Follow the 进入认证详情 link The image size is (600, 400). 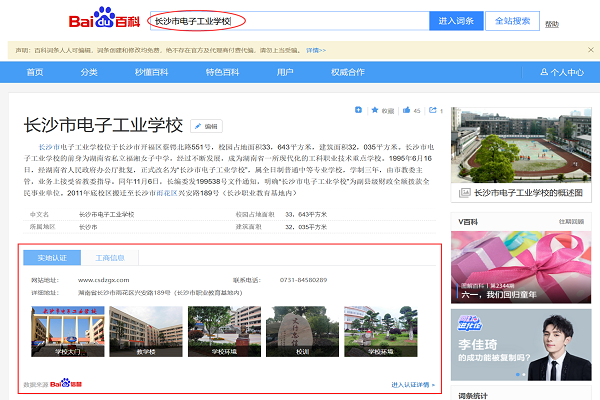click(413, 384)
